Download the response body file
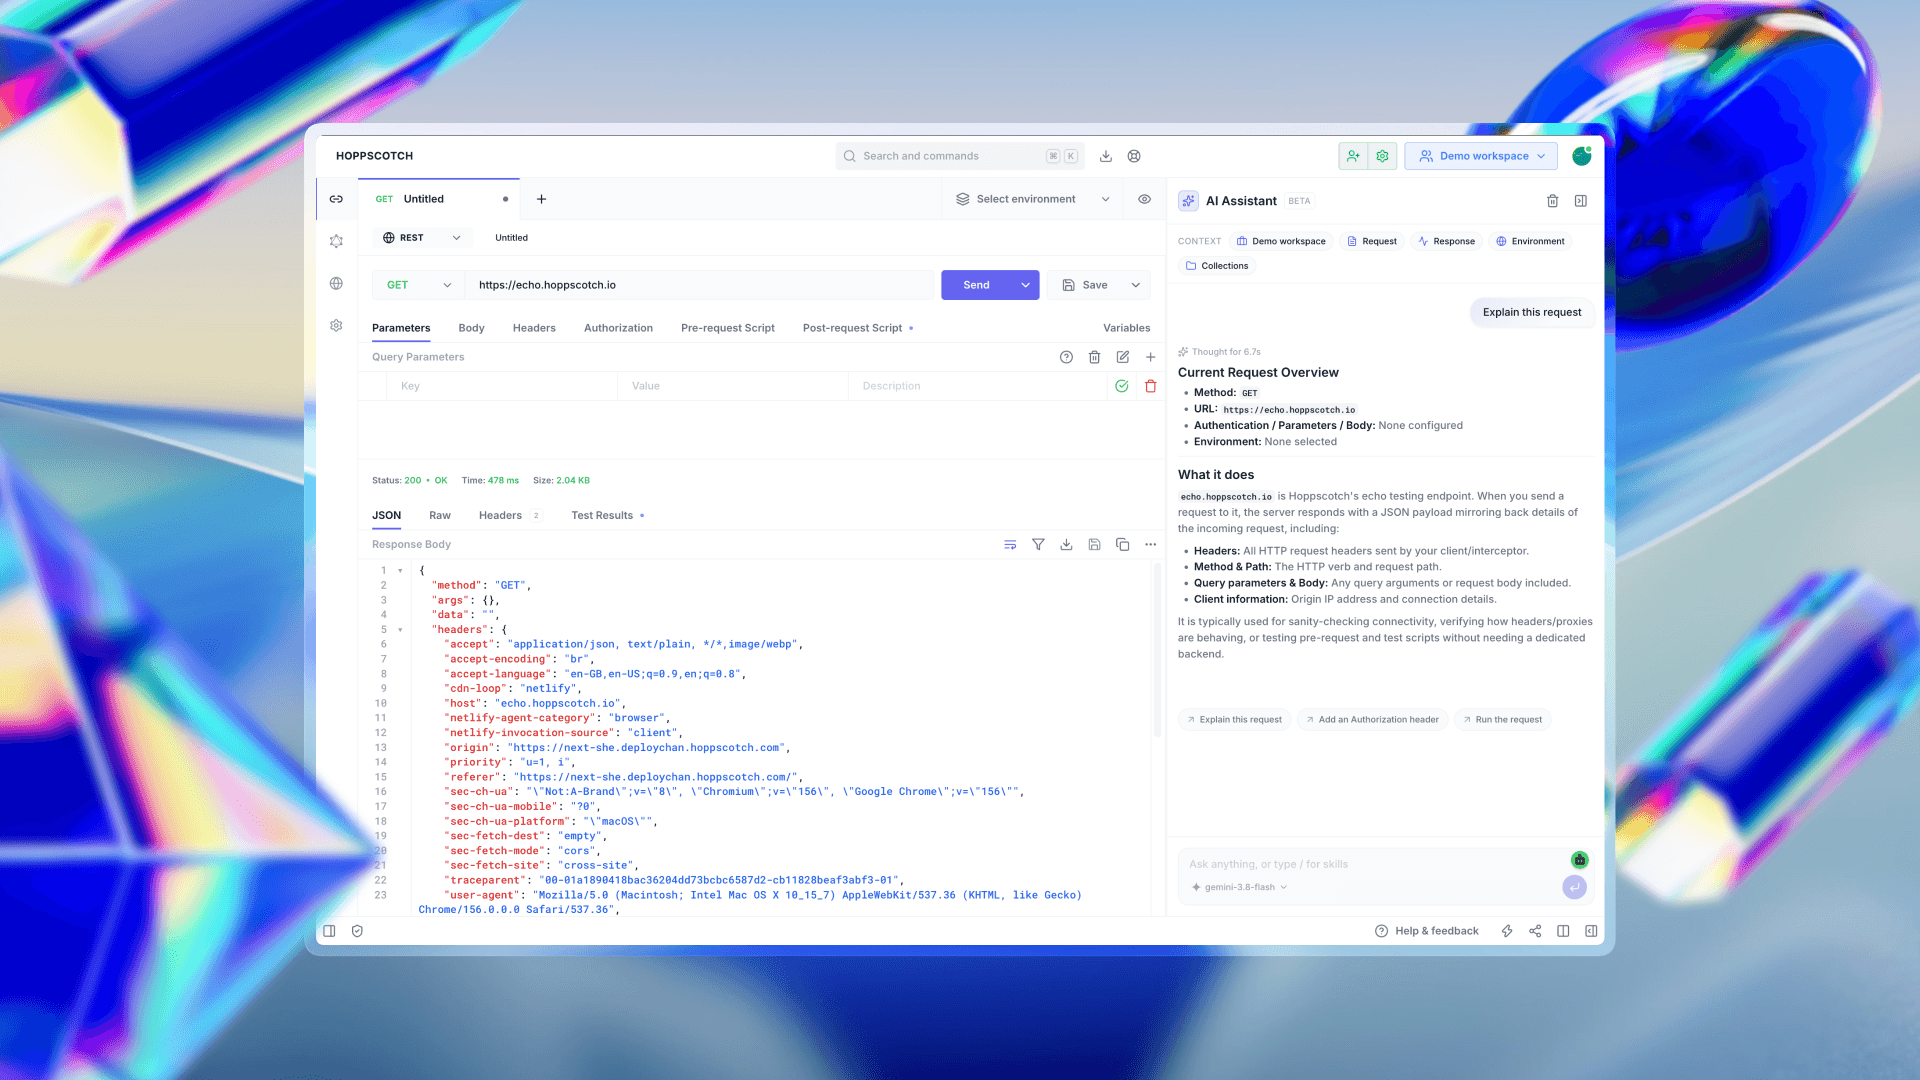Viewport: 1920px width, 1080px height. pos(1066,545)
